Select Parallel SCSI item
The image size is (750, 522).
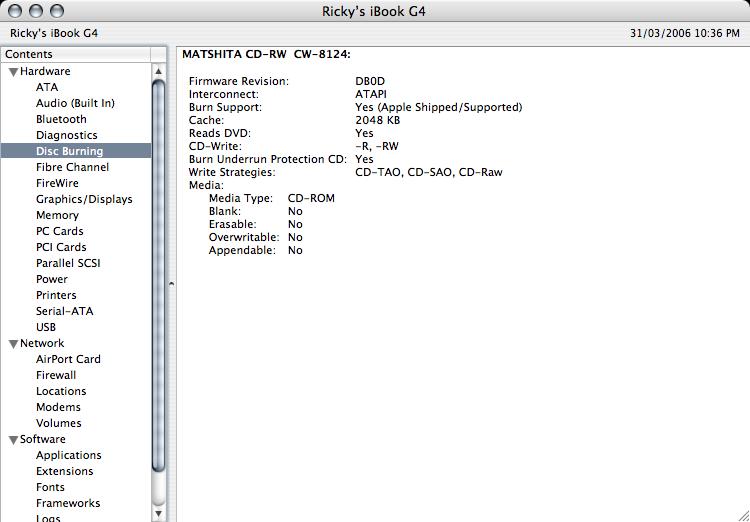tap(68, 263)
